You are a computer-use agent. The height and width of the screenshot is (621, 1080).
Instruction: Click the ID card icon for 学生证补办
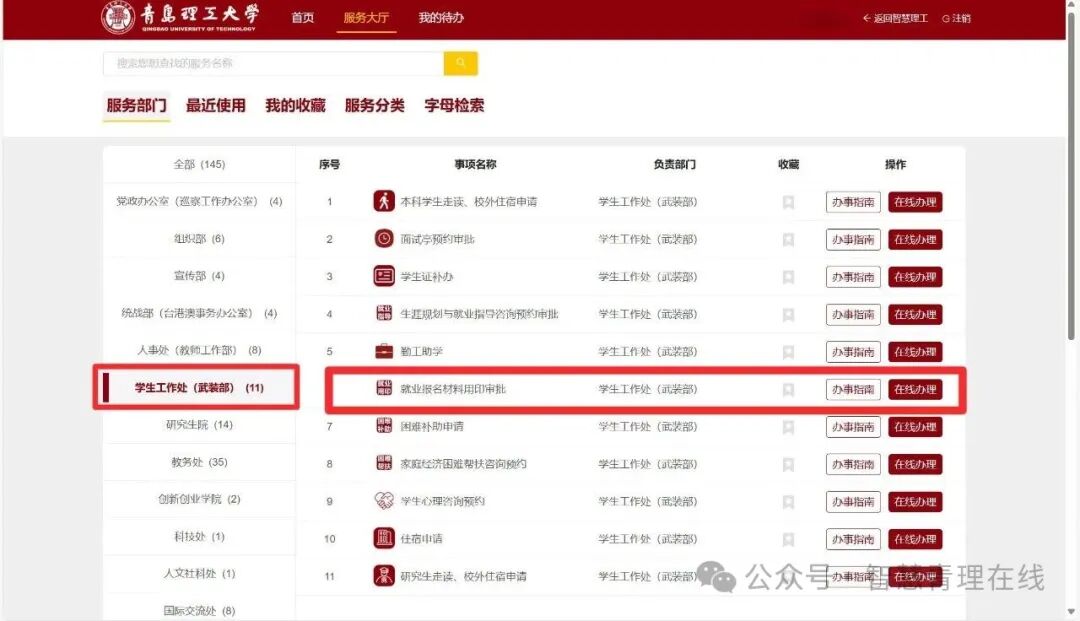pos(384,276)
